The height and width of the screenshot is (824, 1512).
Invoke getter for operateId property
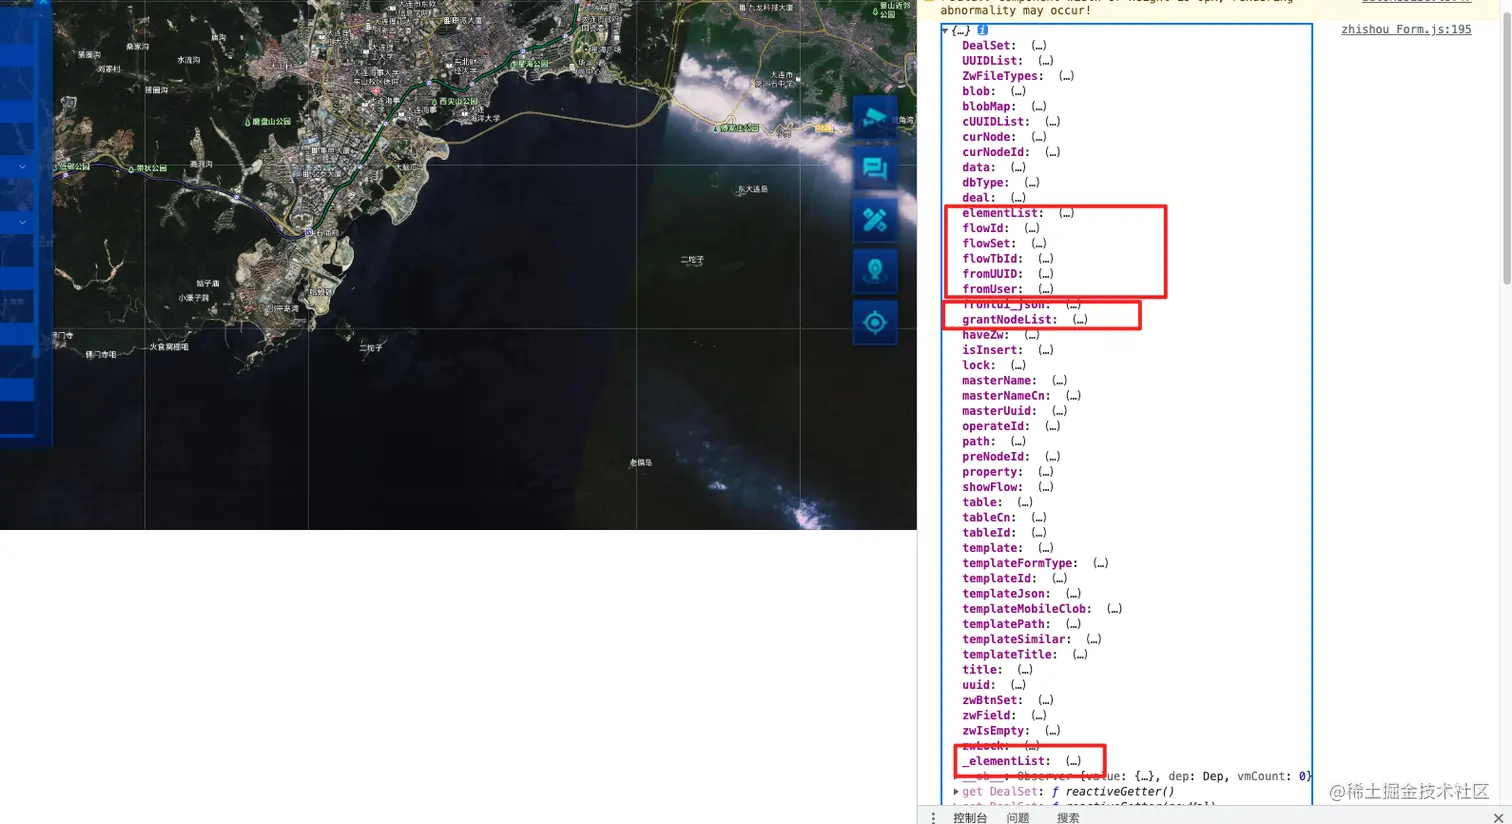coord(1052,426)
